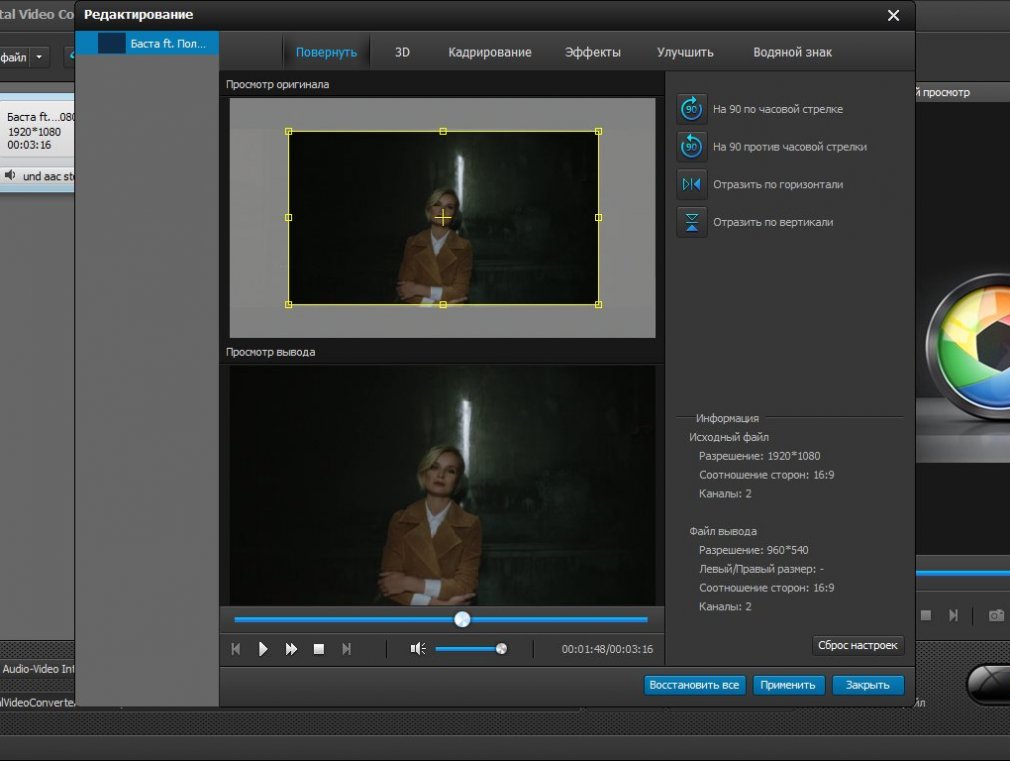Apply changes with Применить button
This screenshot has width=1010, height=761.
(x=787, y=685)
